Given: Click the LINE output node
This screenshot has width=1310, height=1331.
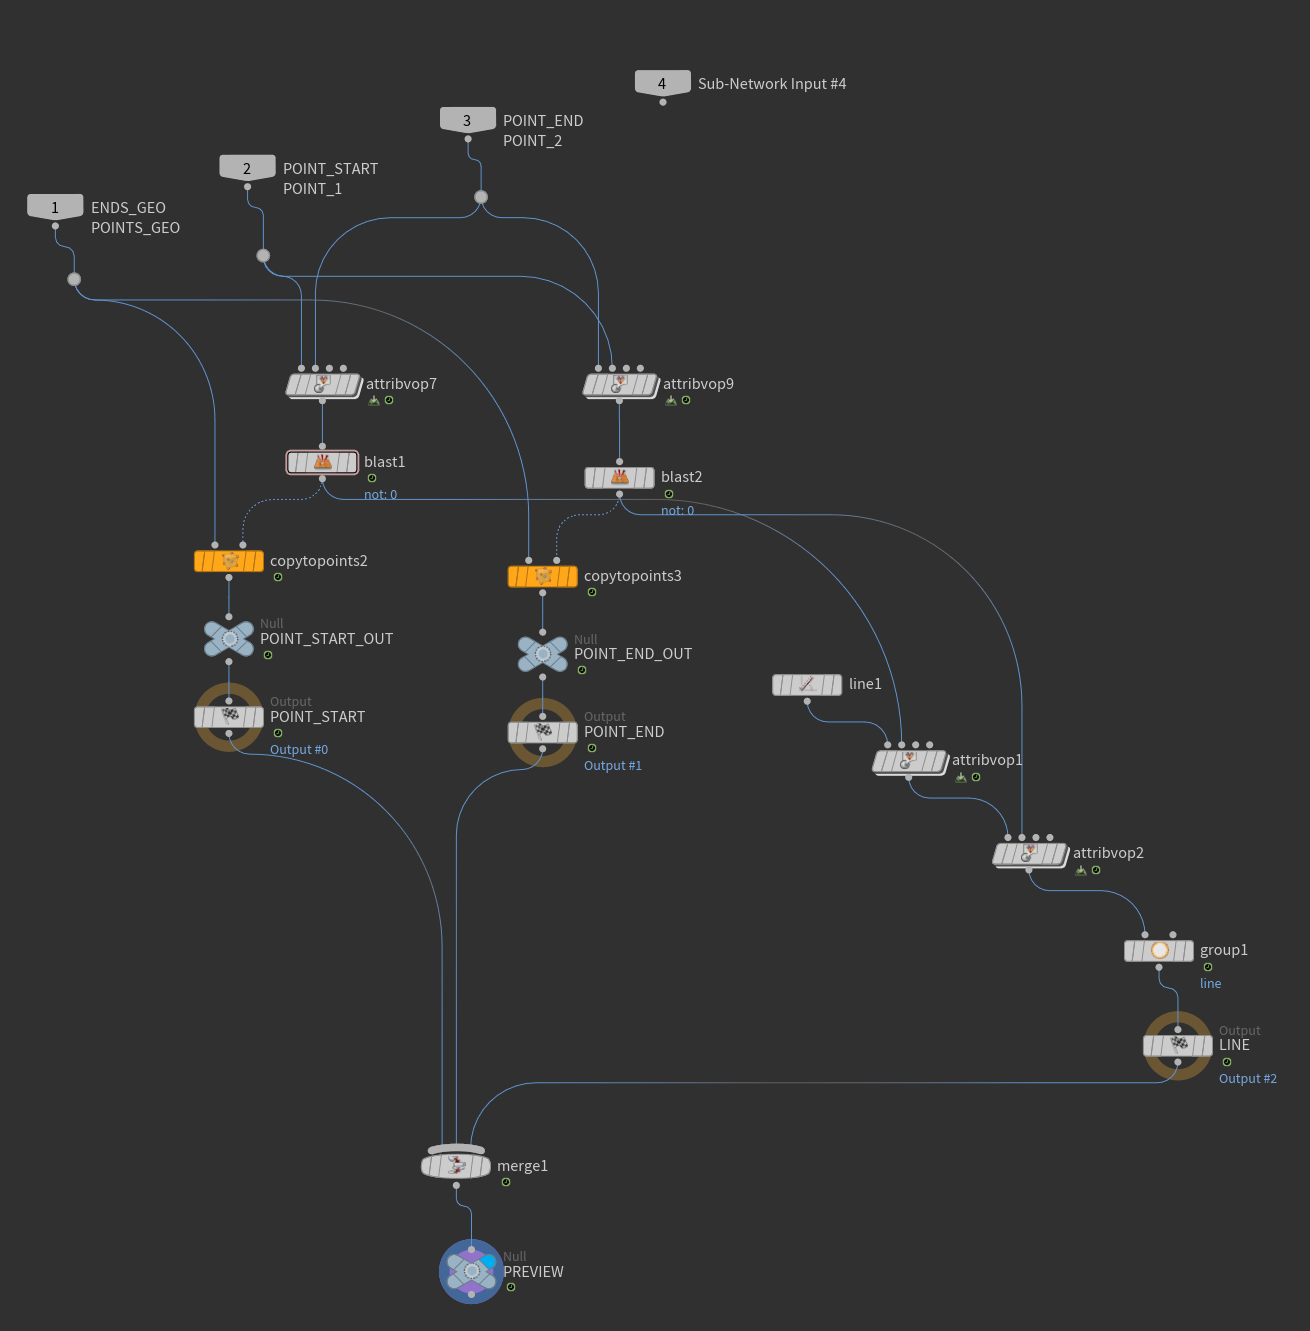Looking at the screenshot, I should (x=1178, y=1046).
